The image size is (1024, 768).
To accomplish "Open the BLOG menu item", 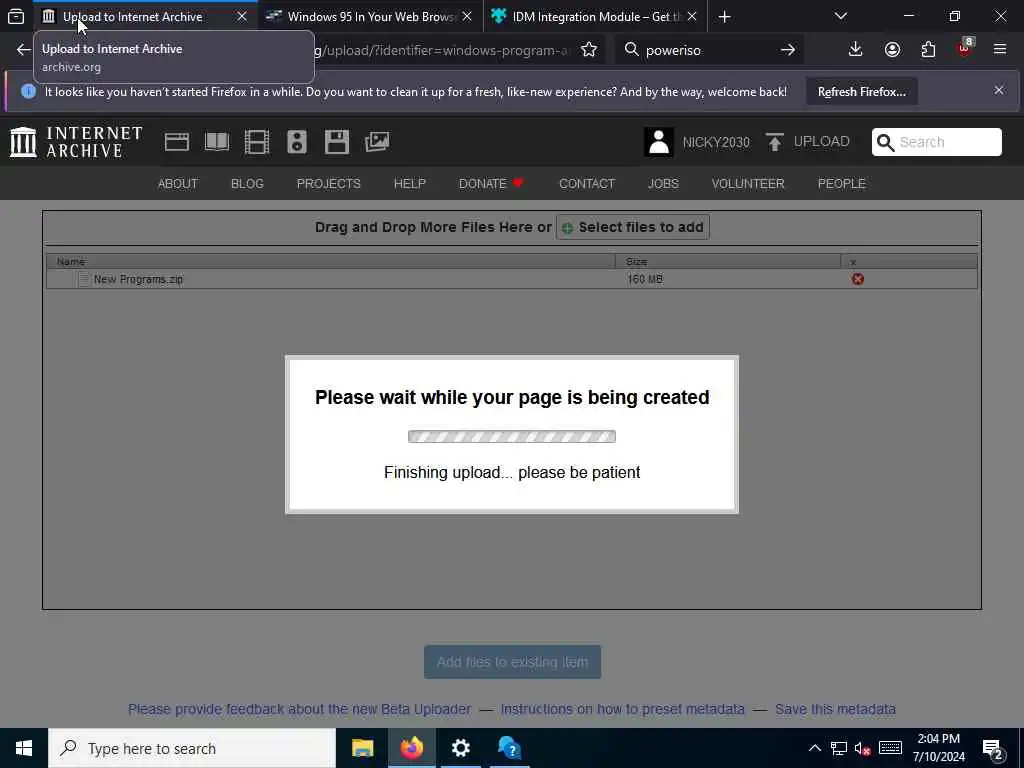I will [248, 184].
